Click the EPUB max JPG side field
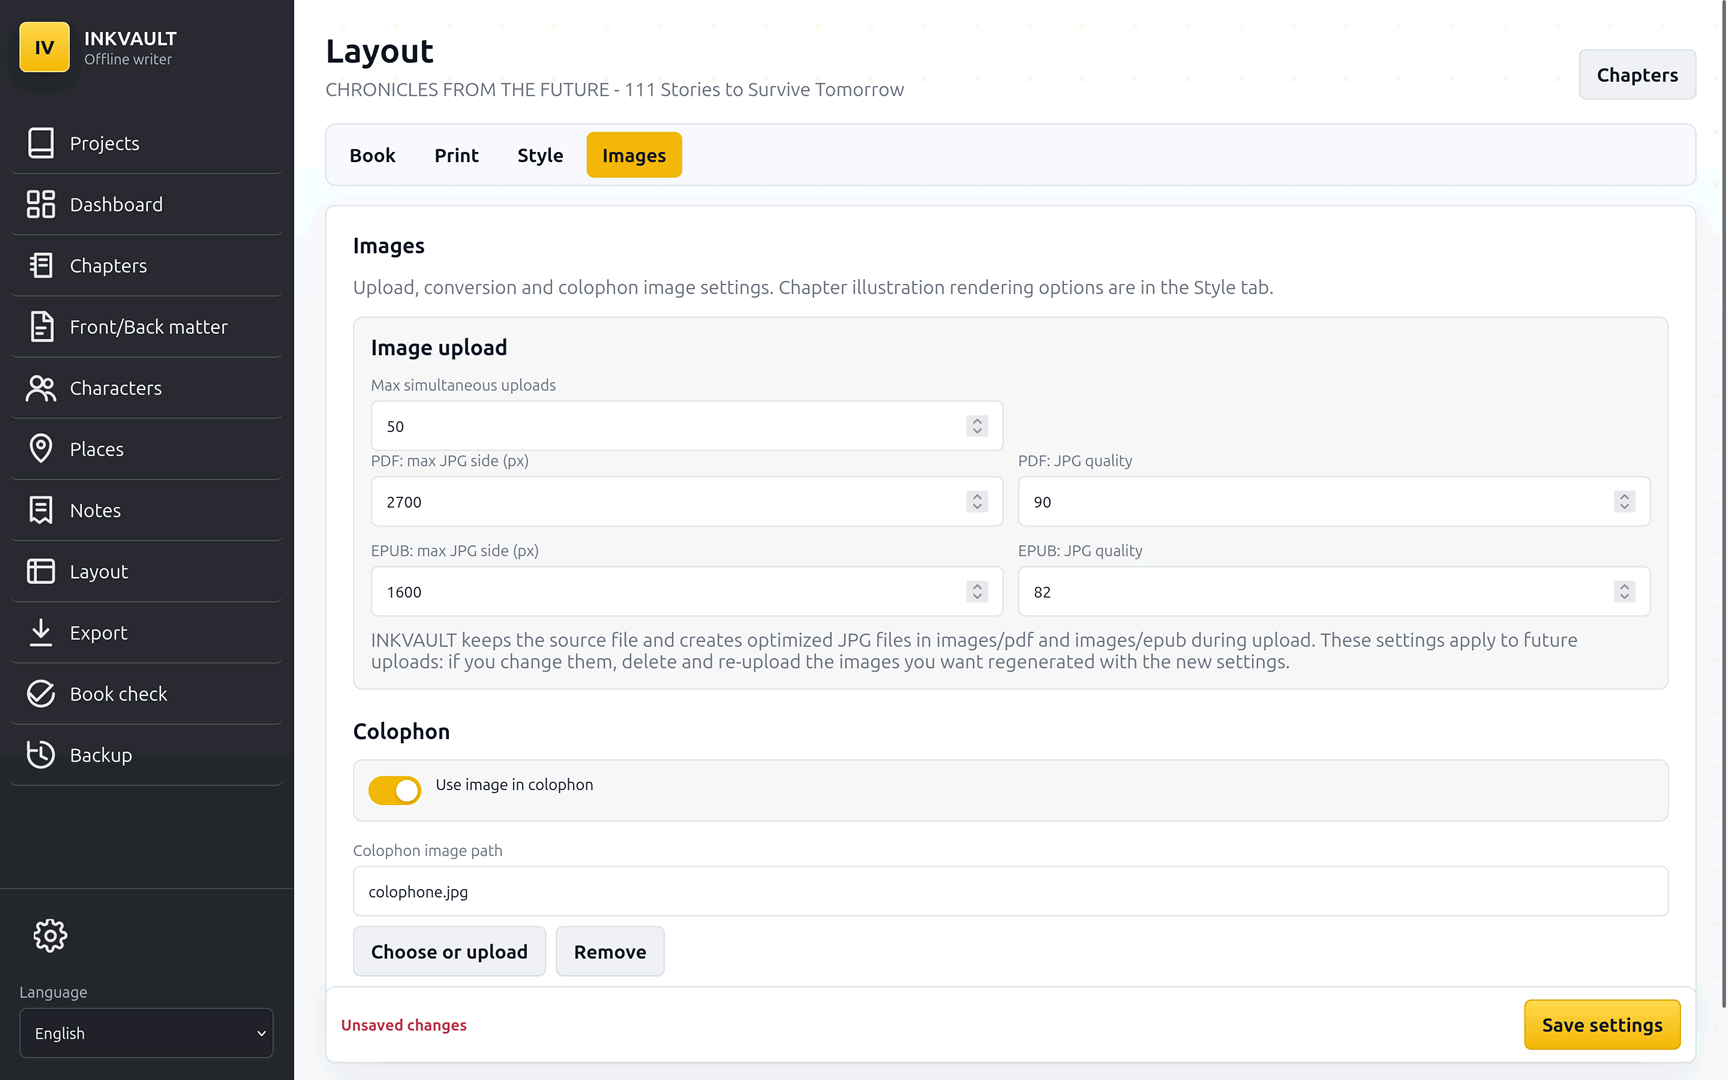 686,592
